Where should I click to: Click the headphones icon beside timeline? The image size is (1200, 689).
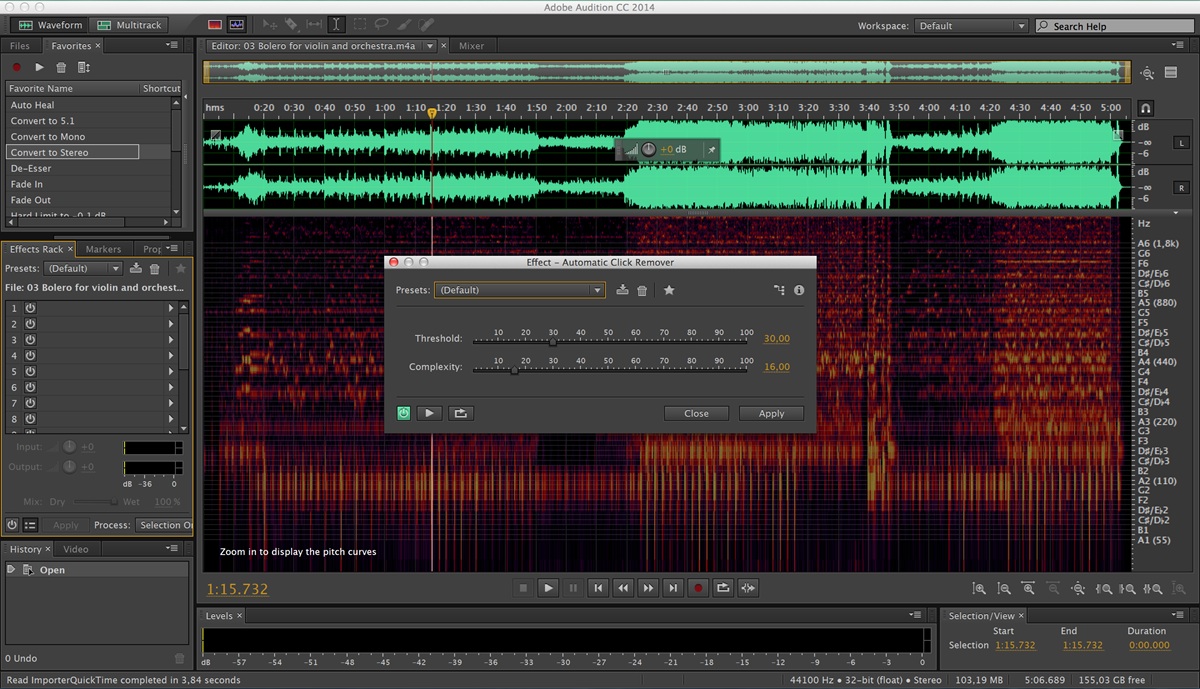pos(1146,108)
